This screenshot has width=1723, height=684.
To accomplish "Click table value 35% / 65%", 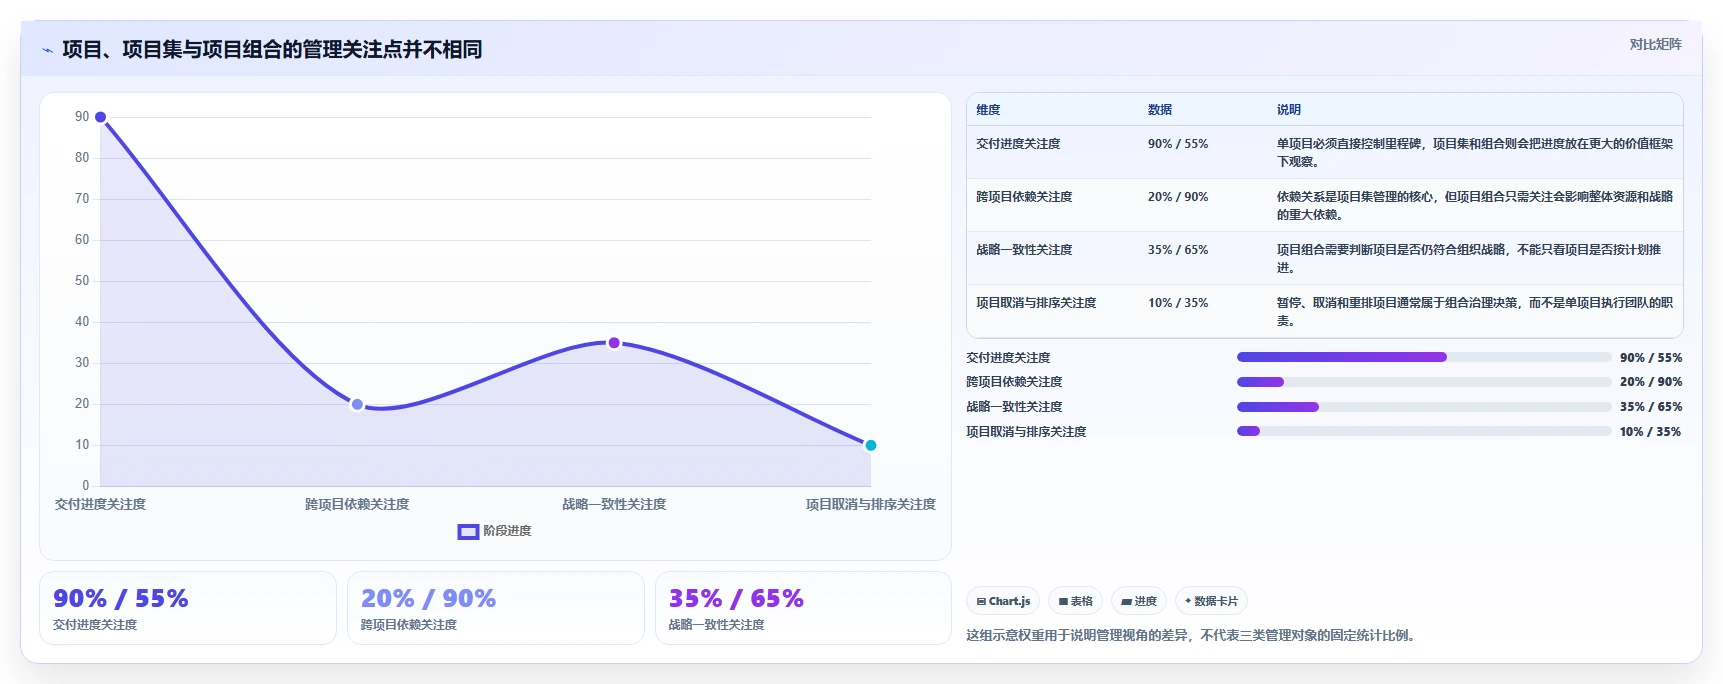I will coord(1178,250).
